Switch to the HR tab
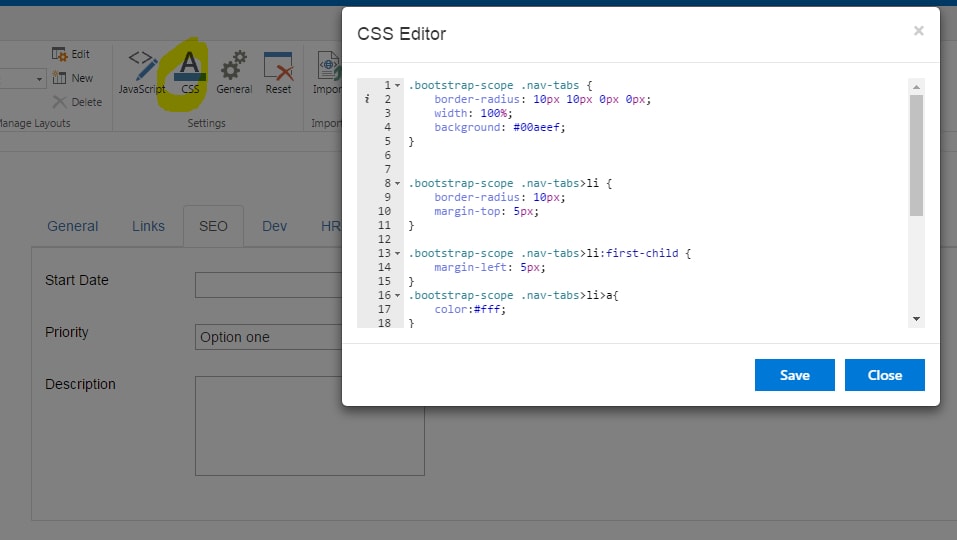 (x=330, y=226)
